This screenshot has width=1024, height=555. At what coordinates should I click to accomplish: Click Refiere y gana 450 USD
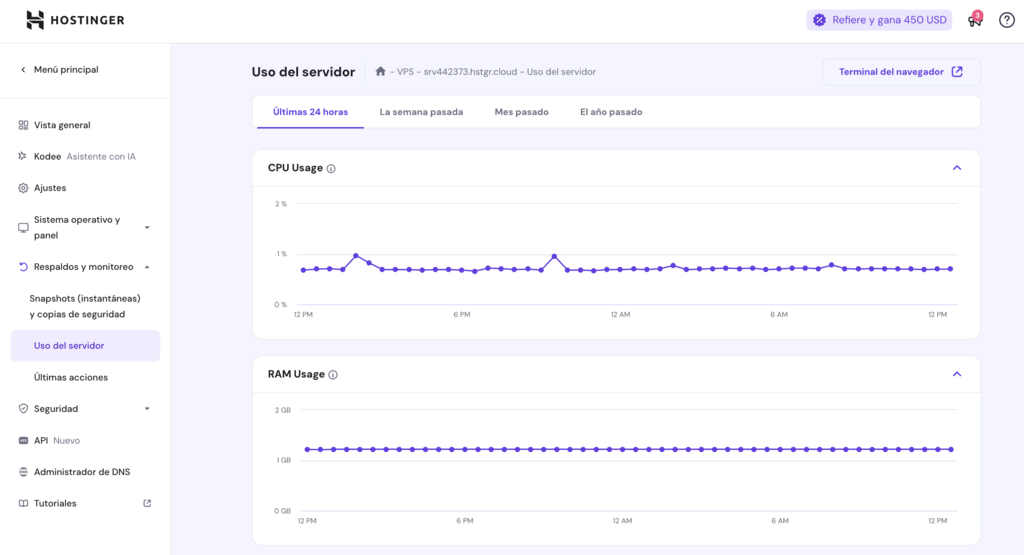879,20
